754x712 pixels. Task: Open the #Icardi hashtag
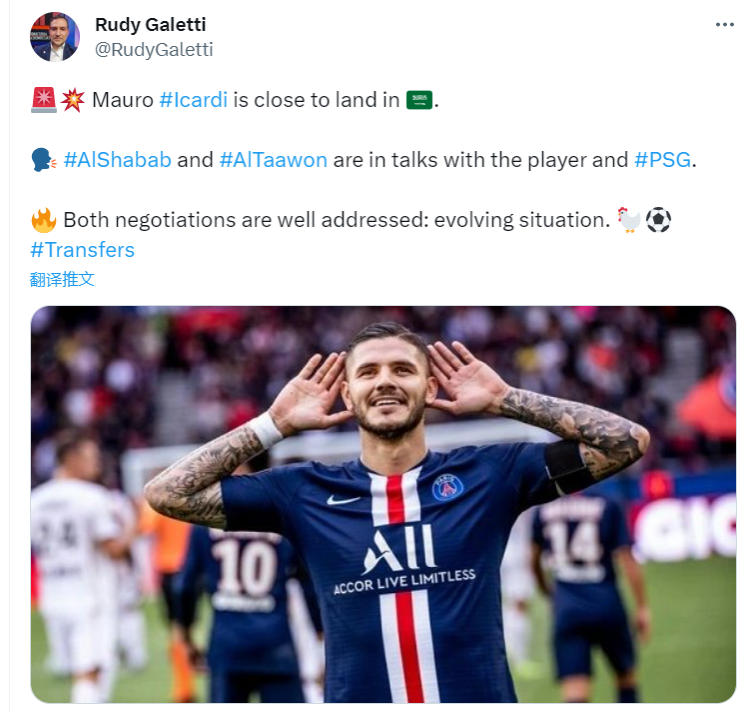[x=193, y=100]
